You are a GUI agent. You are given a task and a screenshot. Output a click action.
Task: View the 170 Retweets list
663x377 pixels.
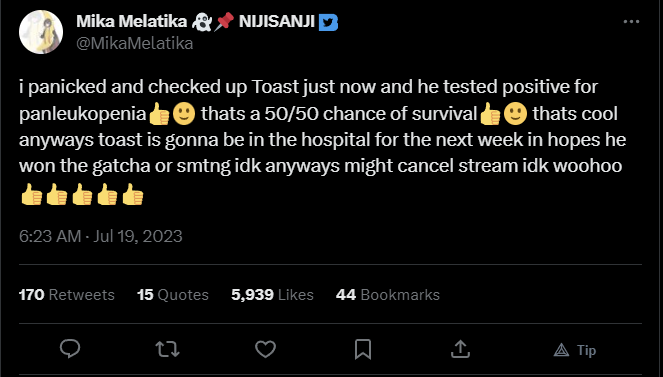67,295
